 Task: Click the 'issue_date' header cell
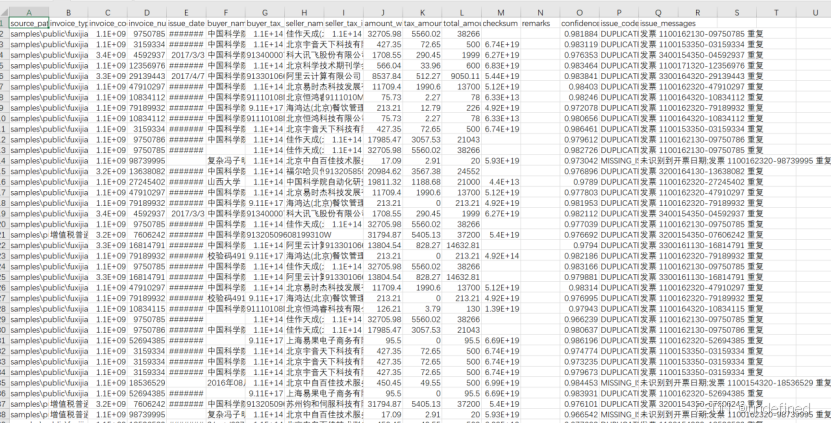[187, 23]
